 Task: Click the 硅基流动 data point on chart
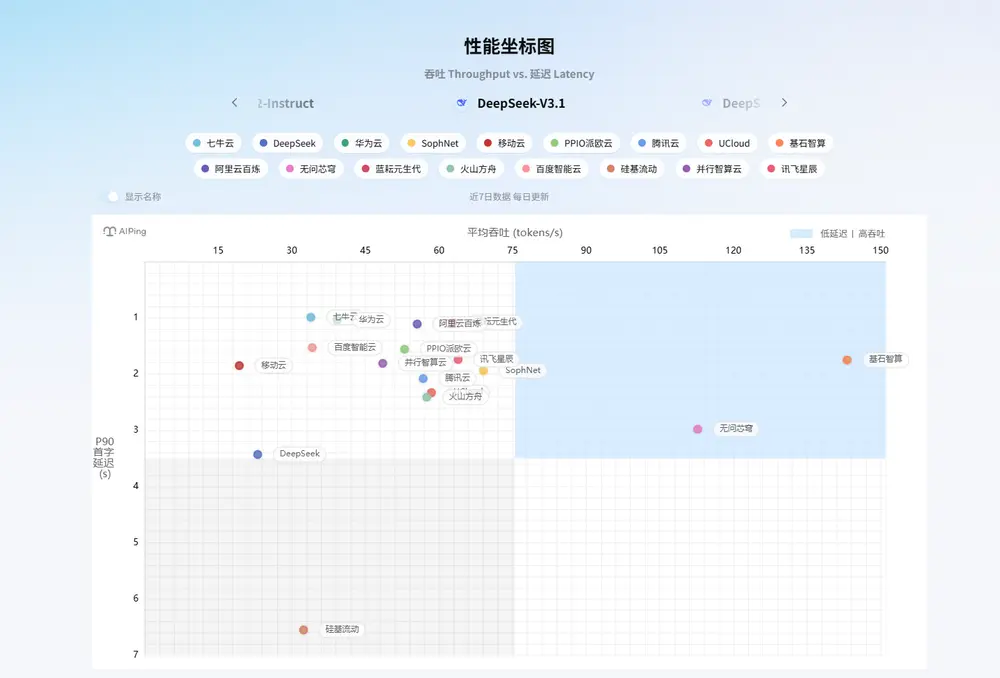(304, 630)
